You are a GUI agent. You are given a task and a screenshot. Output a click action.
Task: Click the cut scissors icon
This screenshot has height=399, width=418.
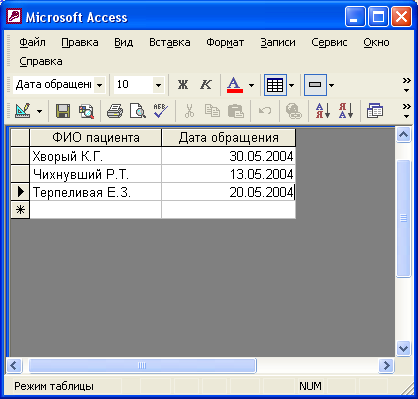coord(189,111)
